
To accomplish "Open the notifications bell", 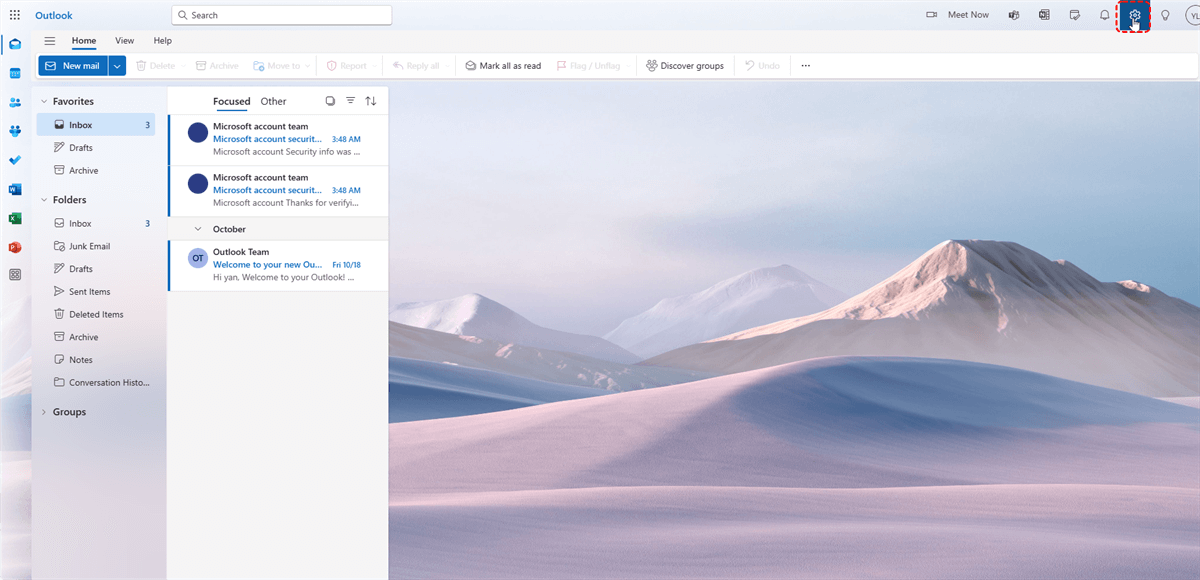I will 1104,15.
